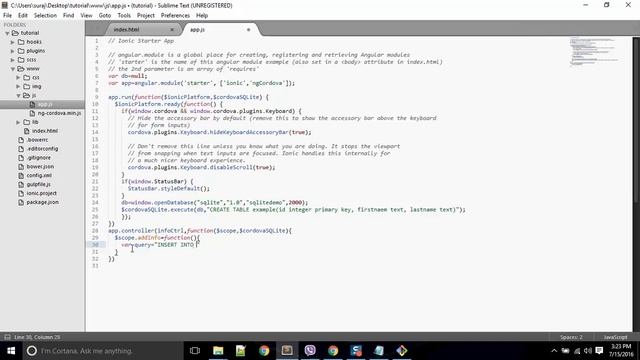This screenshot has height=360, width=640.
Task: Click the FOLDERS sidebar heading
Action: (15, 25)
